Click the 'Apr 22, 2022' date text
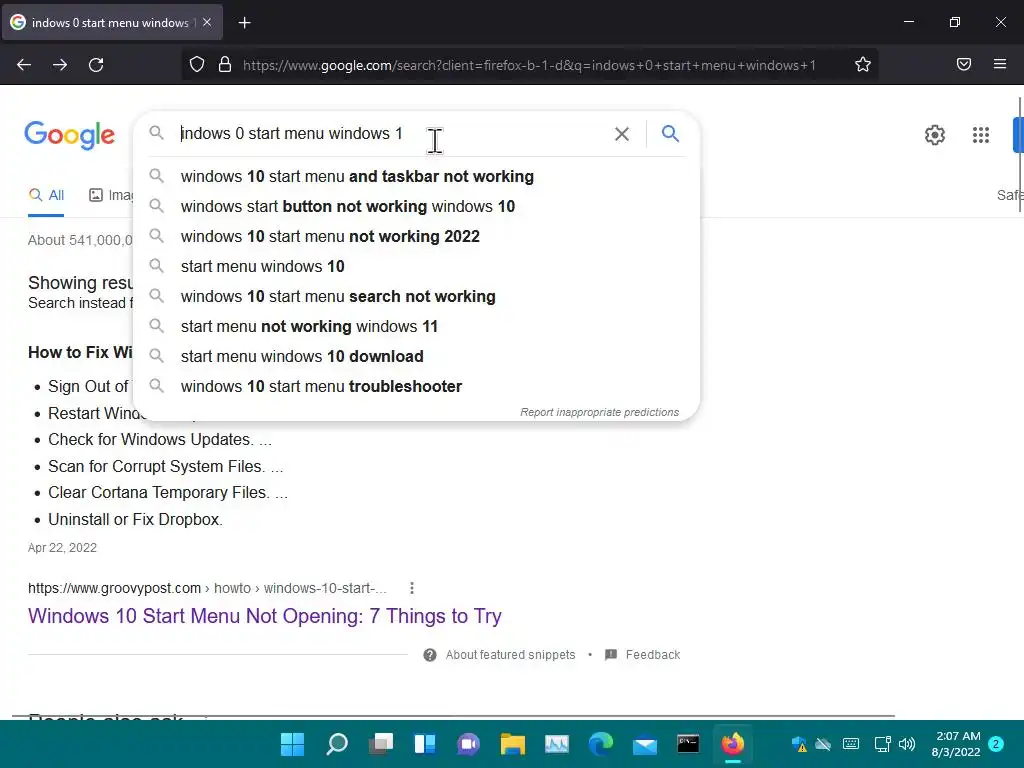The width and height of the screenshot is (1024, 768). [62, 548]
